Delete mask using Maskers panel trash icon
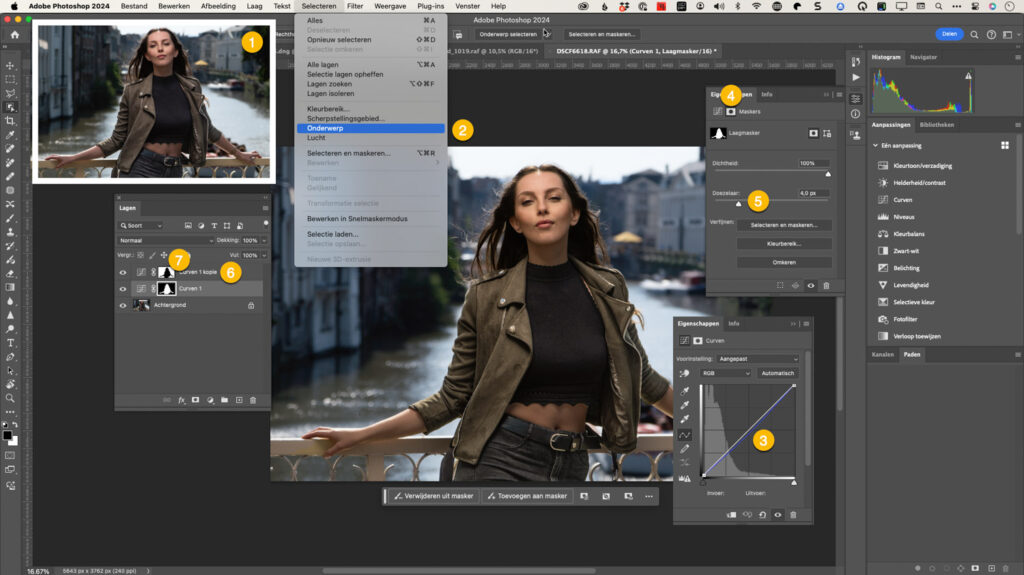The height and width of the screenshot is (575, 1024). (826, 286)
